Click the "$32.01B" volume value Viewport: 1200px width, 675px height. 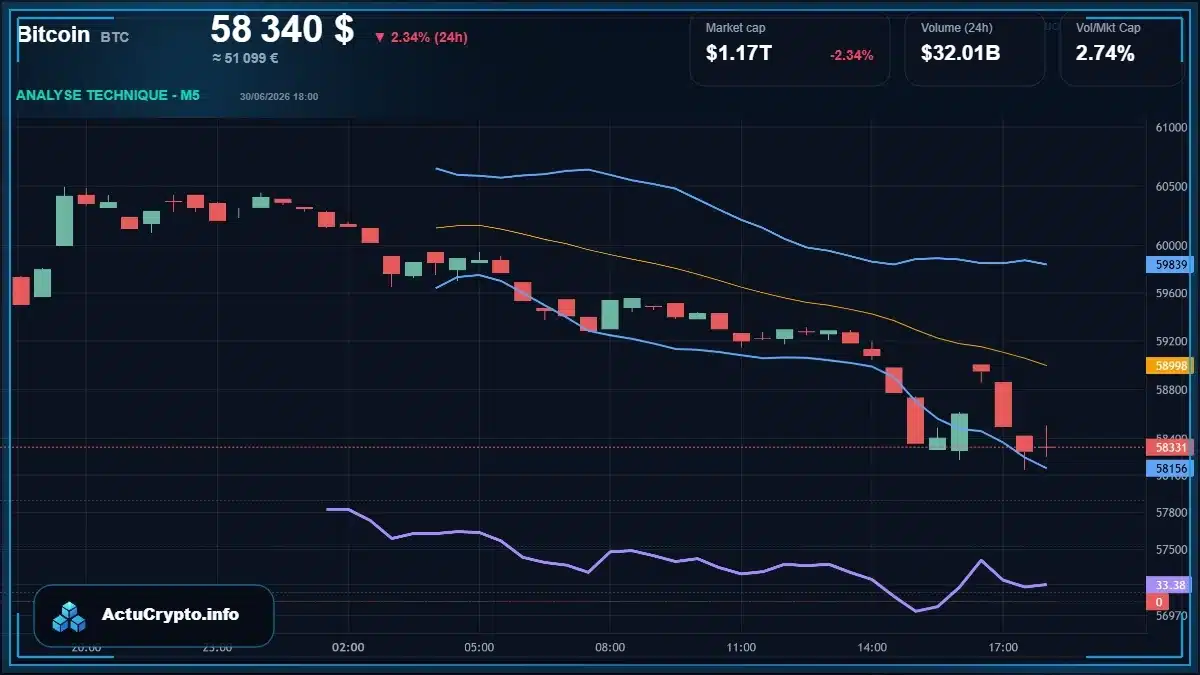[961, 54]
